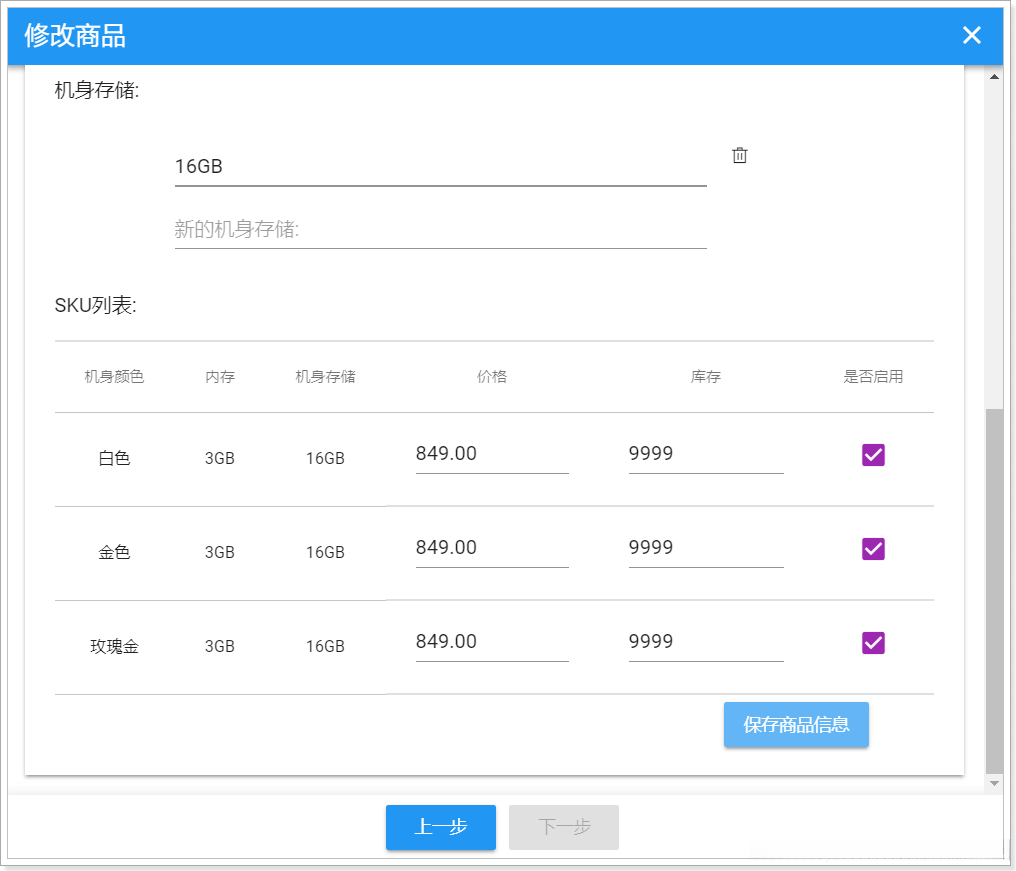1016x871 pixels.
Task: Go back with the 上一步 button
Action: tap(441, 827)
